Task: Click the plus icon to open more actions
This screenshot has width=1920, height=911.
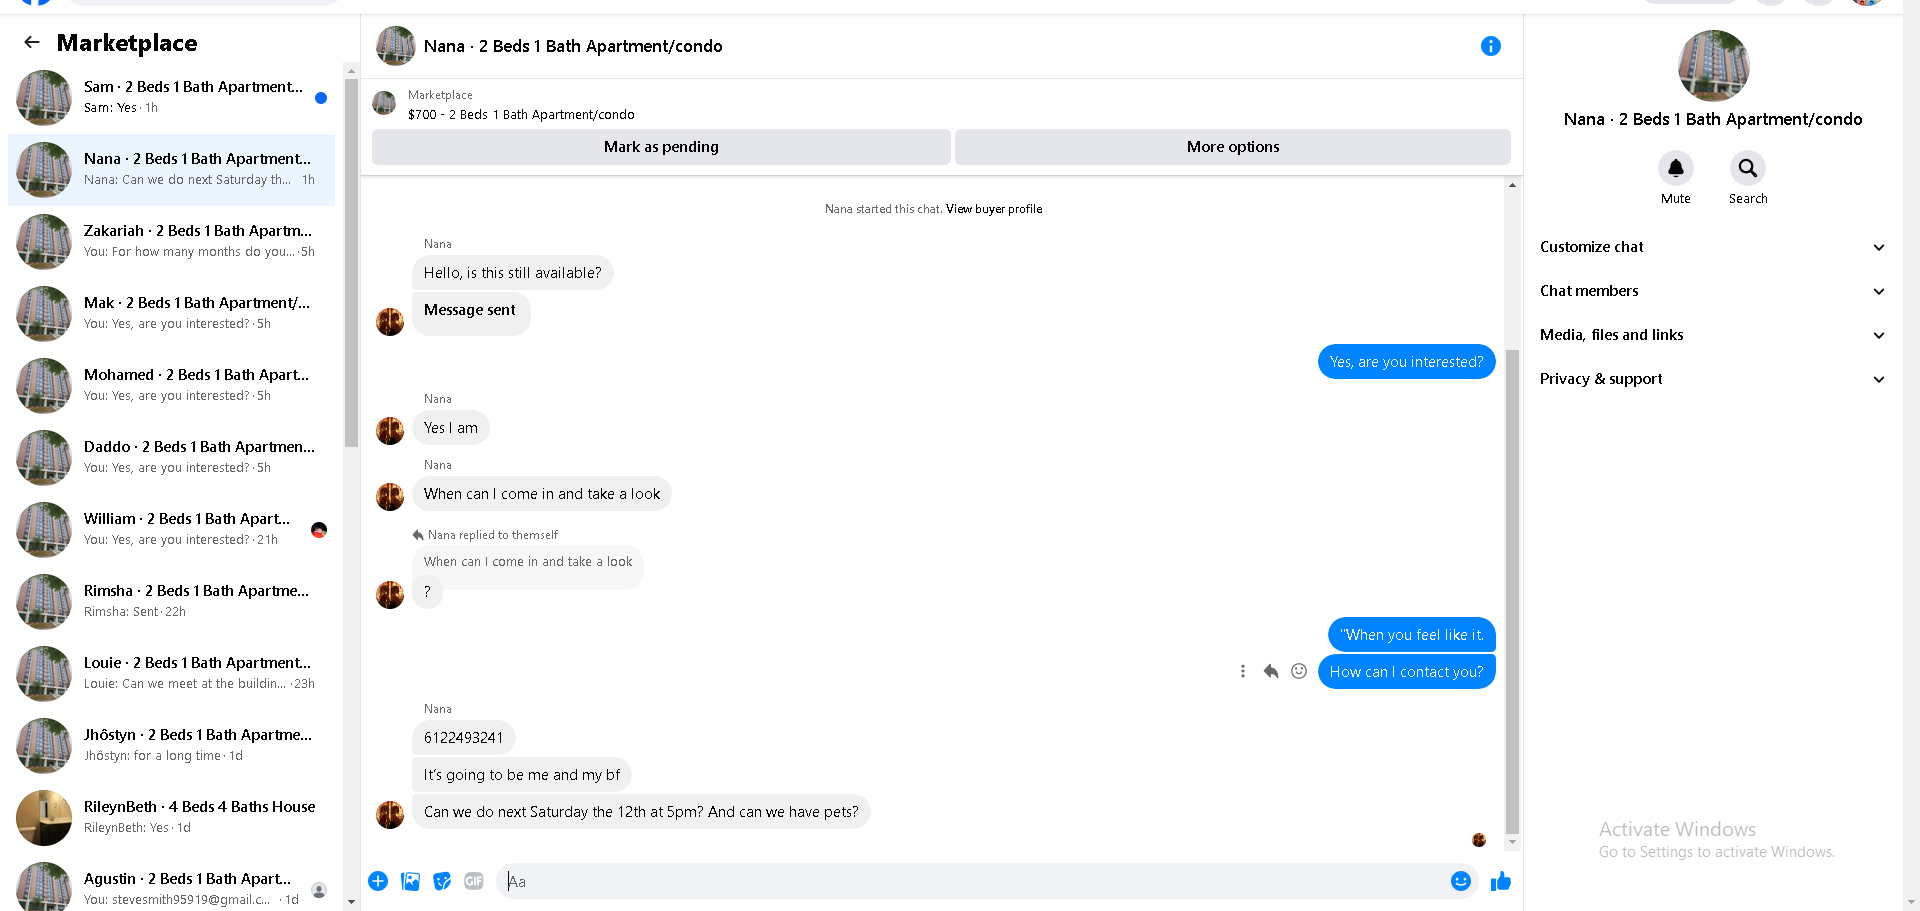Action: pos(378,881)
